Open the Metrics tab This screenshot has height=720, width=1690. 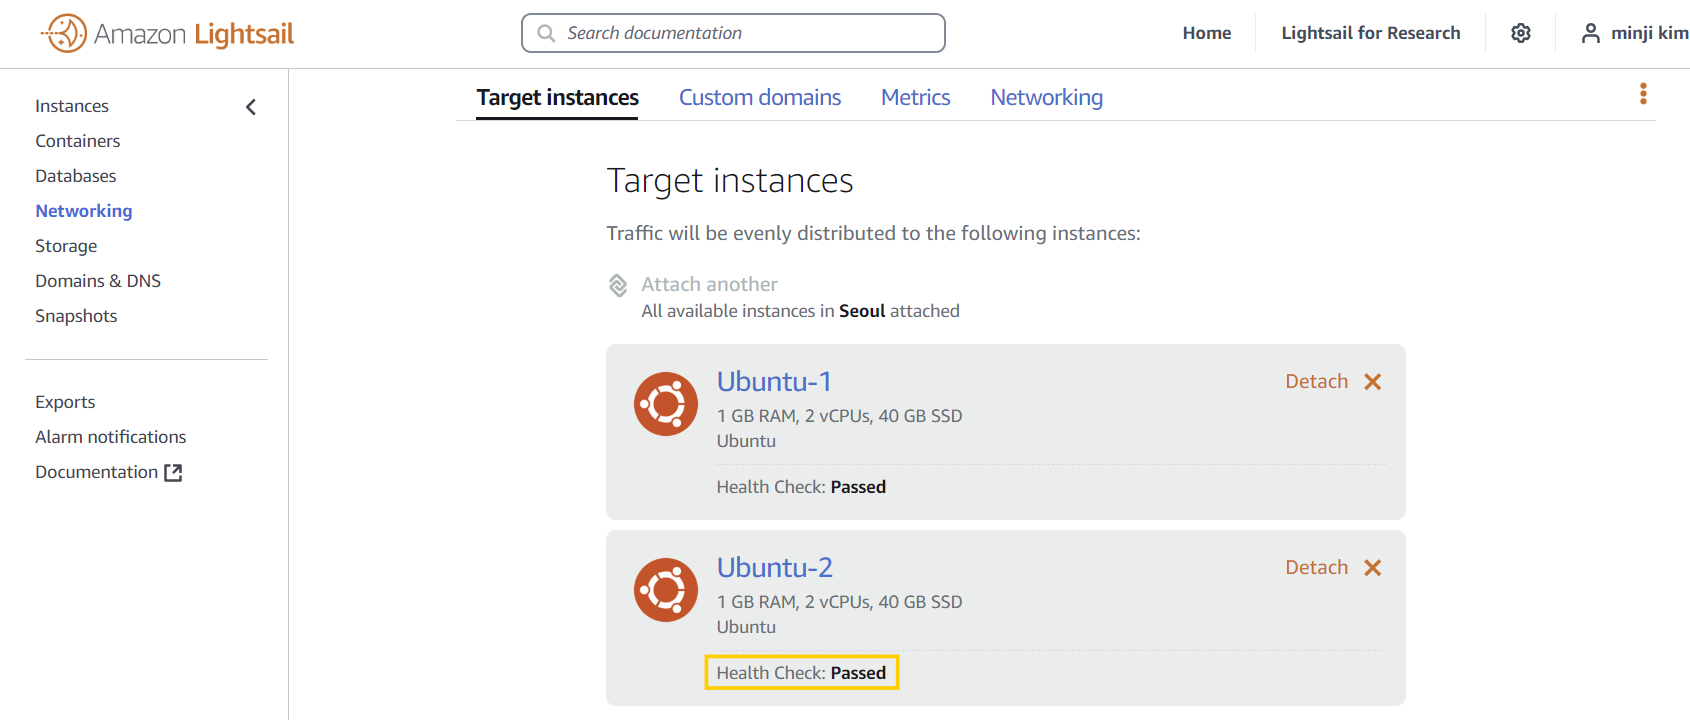point(916,97)
